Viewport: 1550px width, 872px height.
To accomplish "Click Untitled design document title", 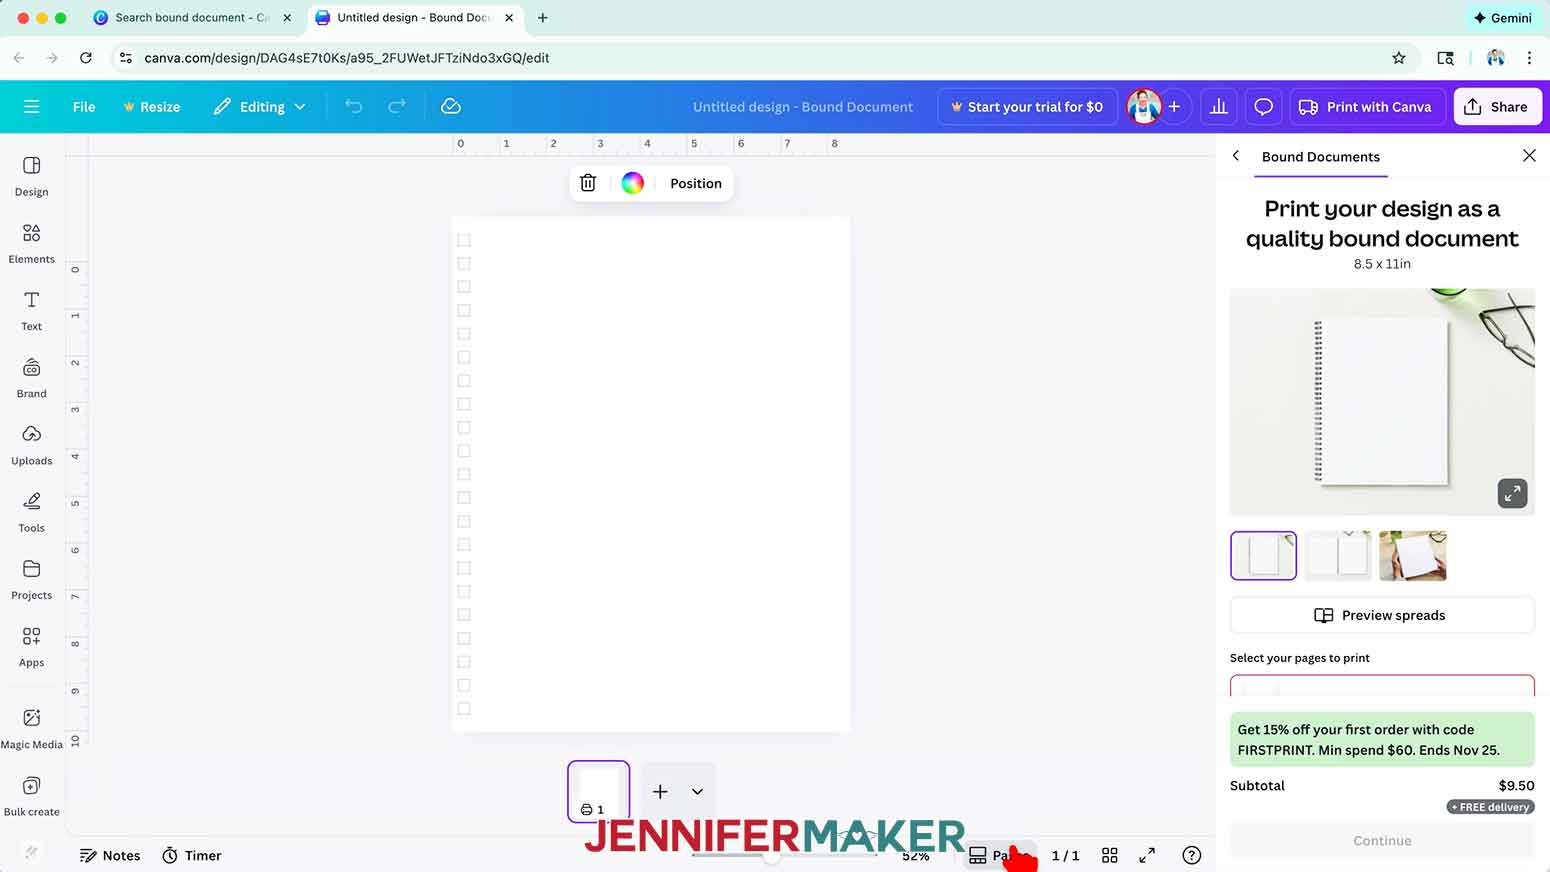I will [x=803, y=107].
